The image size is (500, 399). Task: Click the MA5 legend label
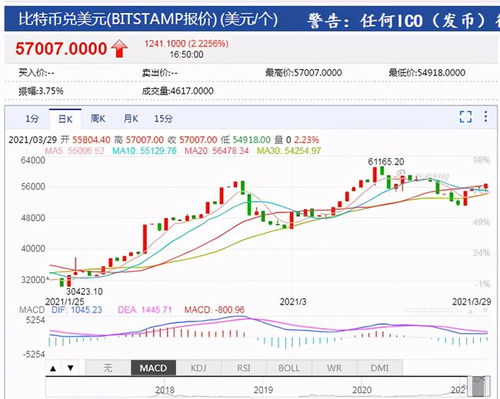point(75,151)
